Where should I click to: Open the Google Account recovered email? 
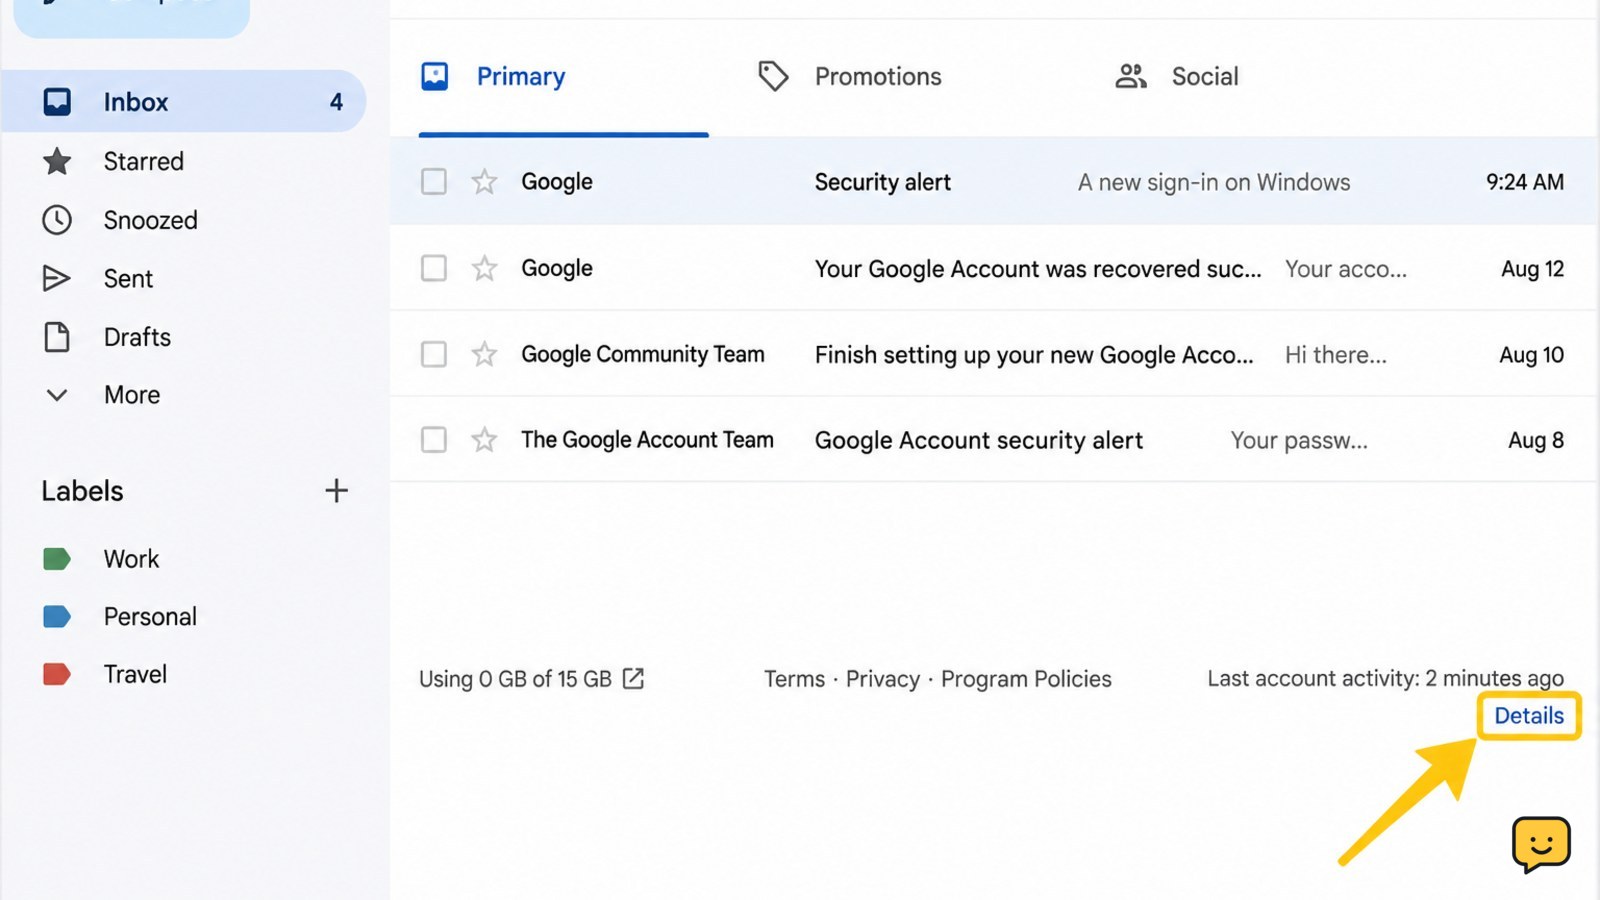click(994, 268)
